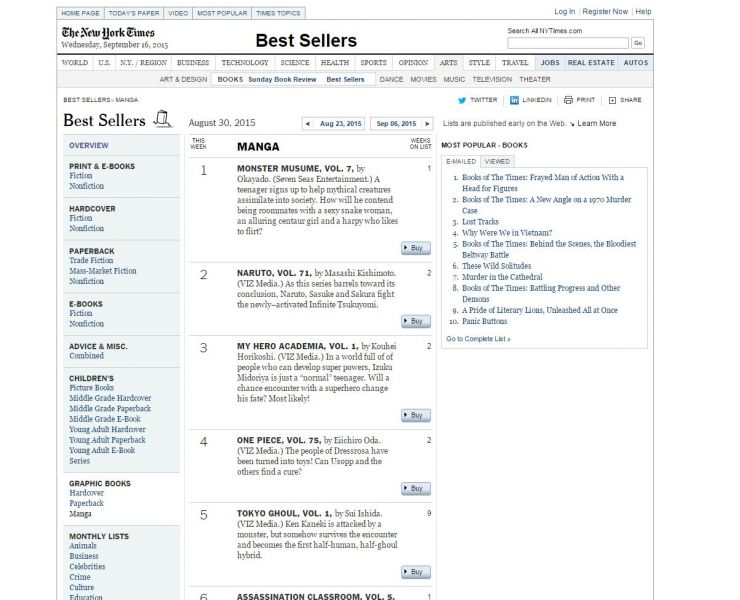Screen dimensions: 740x600
Task: Go to next week Sep 06, 2015
Action: click(x=395, y=124)
